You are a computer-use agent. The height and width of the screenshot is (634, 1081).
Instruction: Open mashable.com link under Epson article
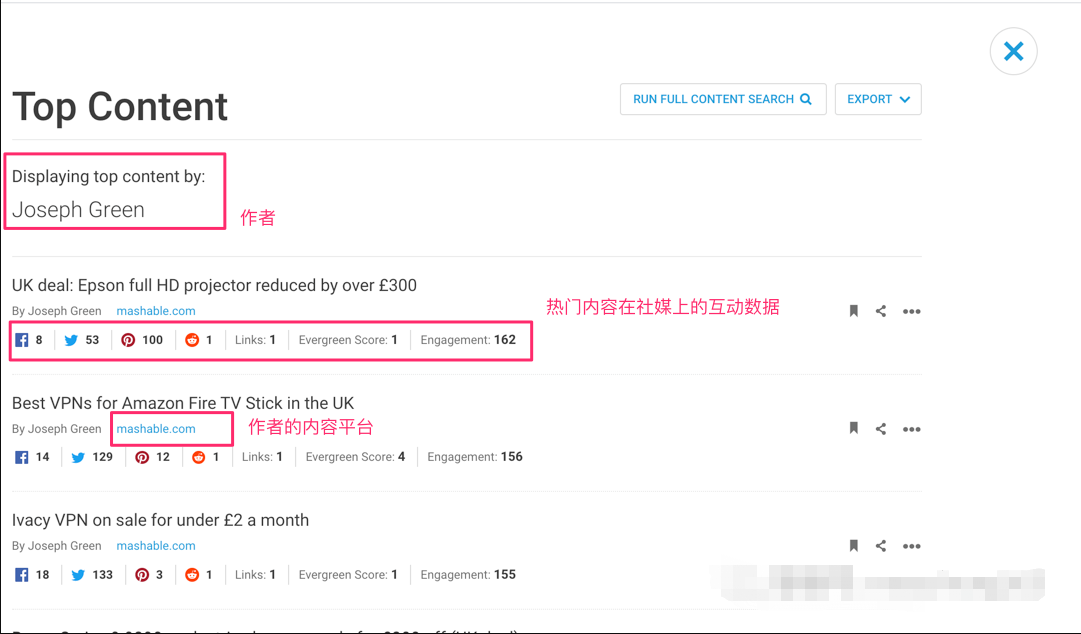(x=156, y=311)
